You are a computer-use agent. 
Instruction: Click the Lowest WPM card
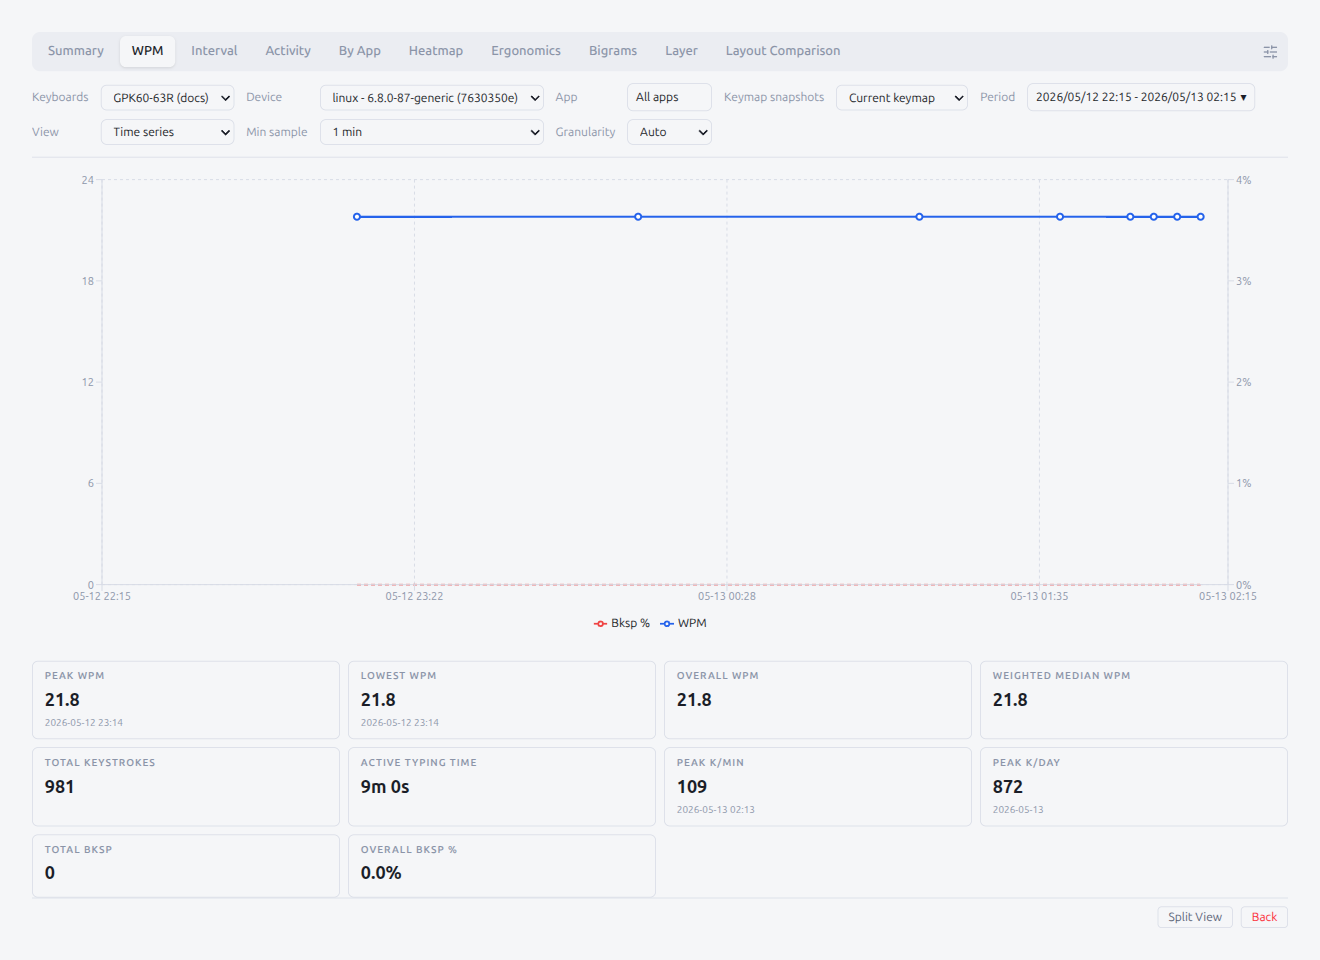(502, 700)
